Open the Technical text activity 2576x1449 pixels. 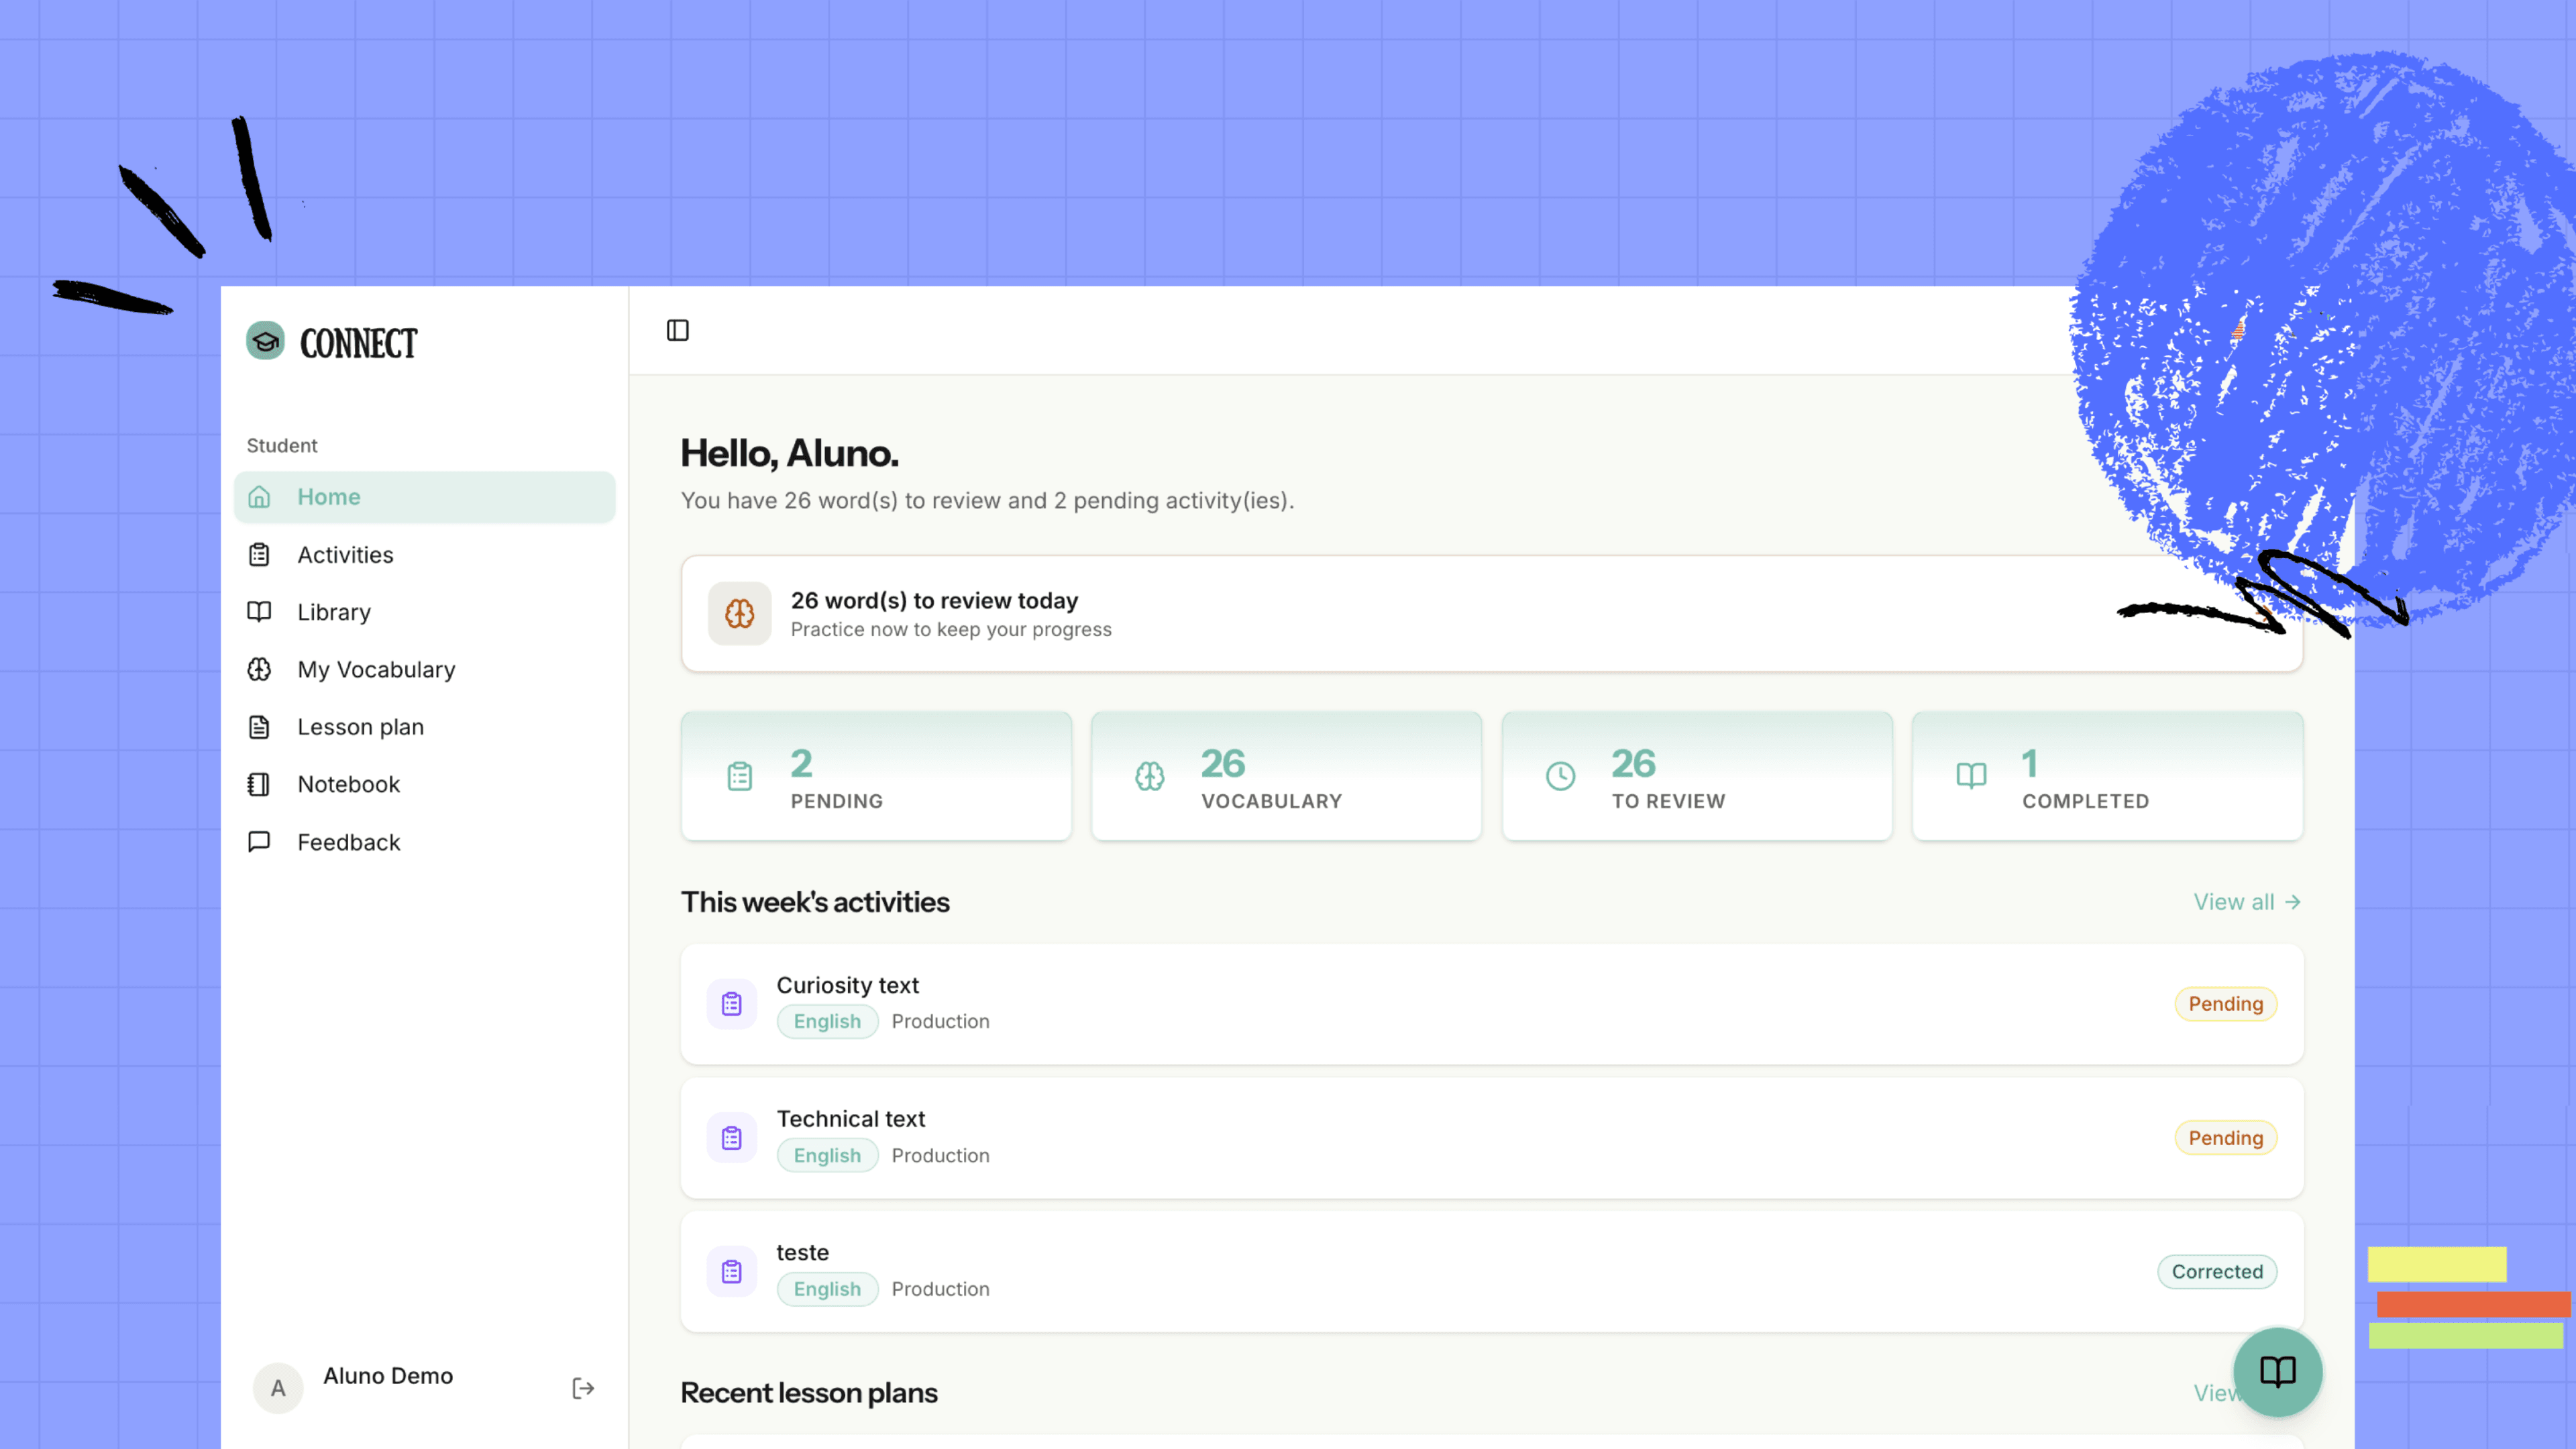tap(1492, 1137)
